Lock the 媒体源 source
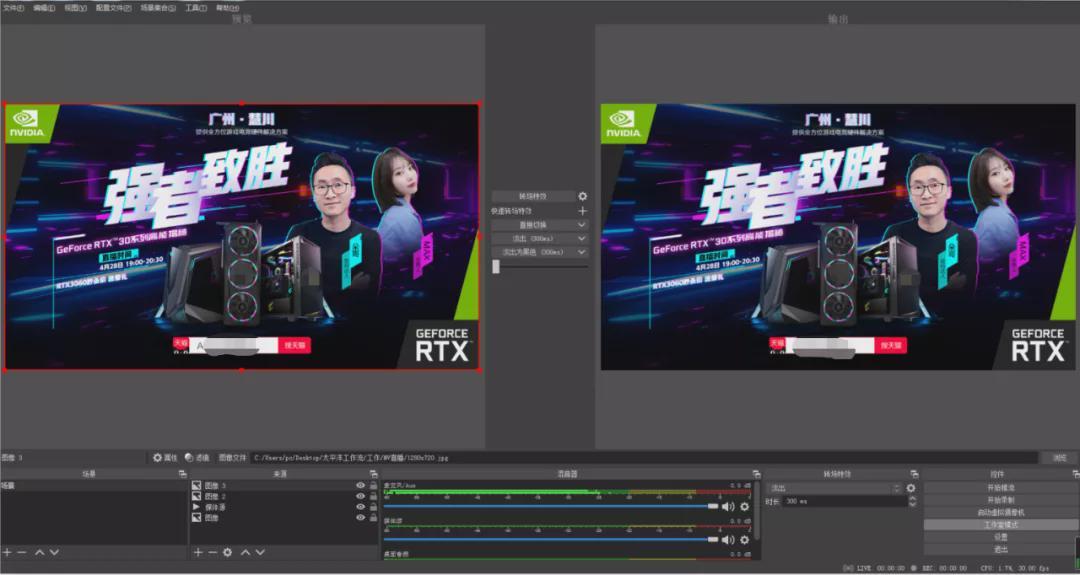This screenshot has height=575, width=1080. click(x=373, y=507)
